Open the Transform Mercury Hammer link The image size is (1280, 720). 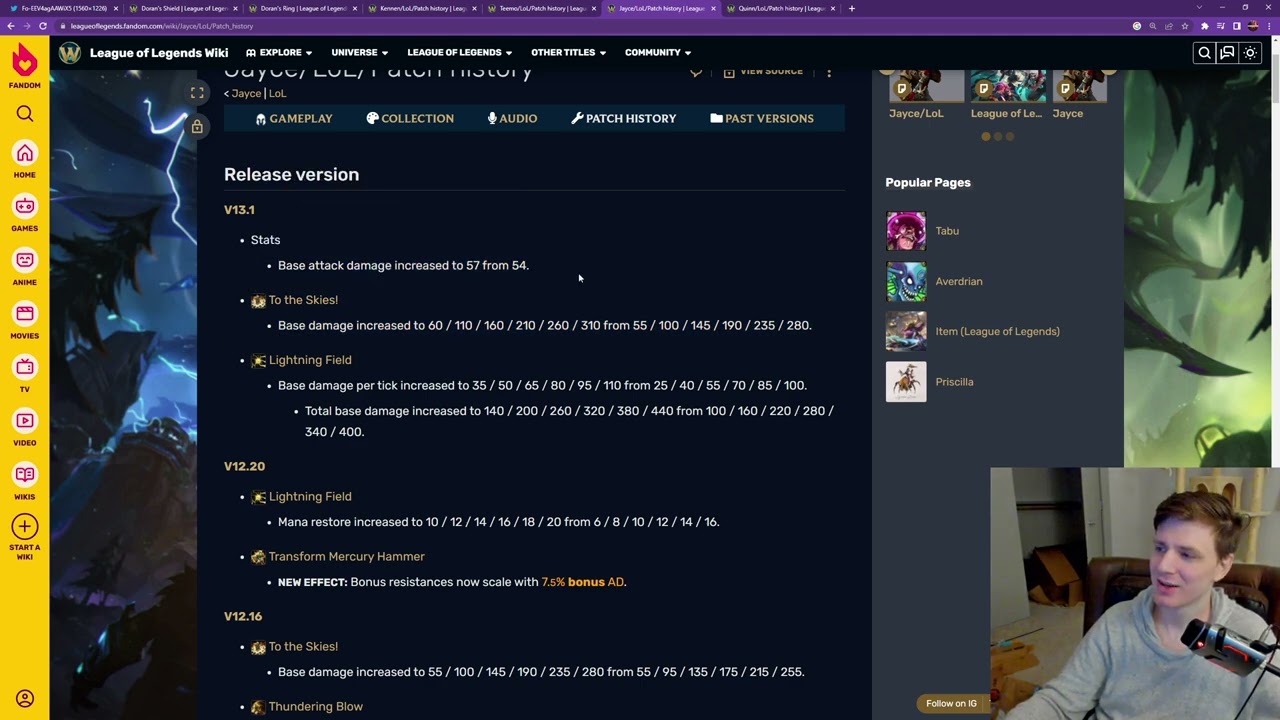point(346,556)
